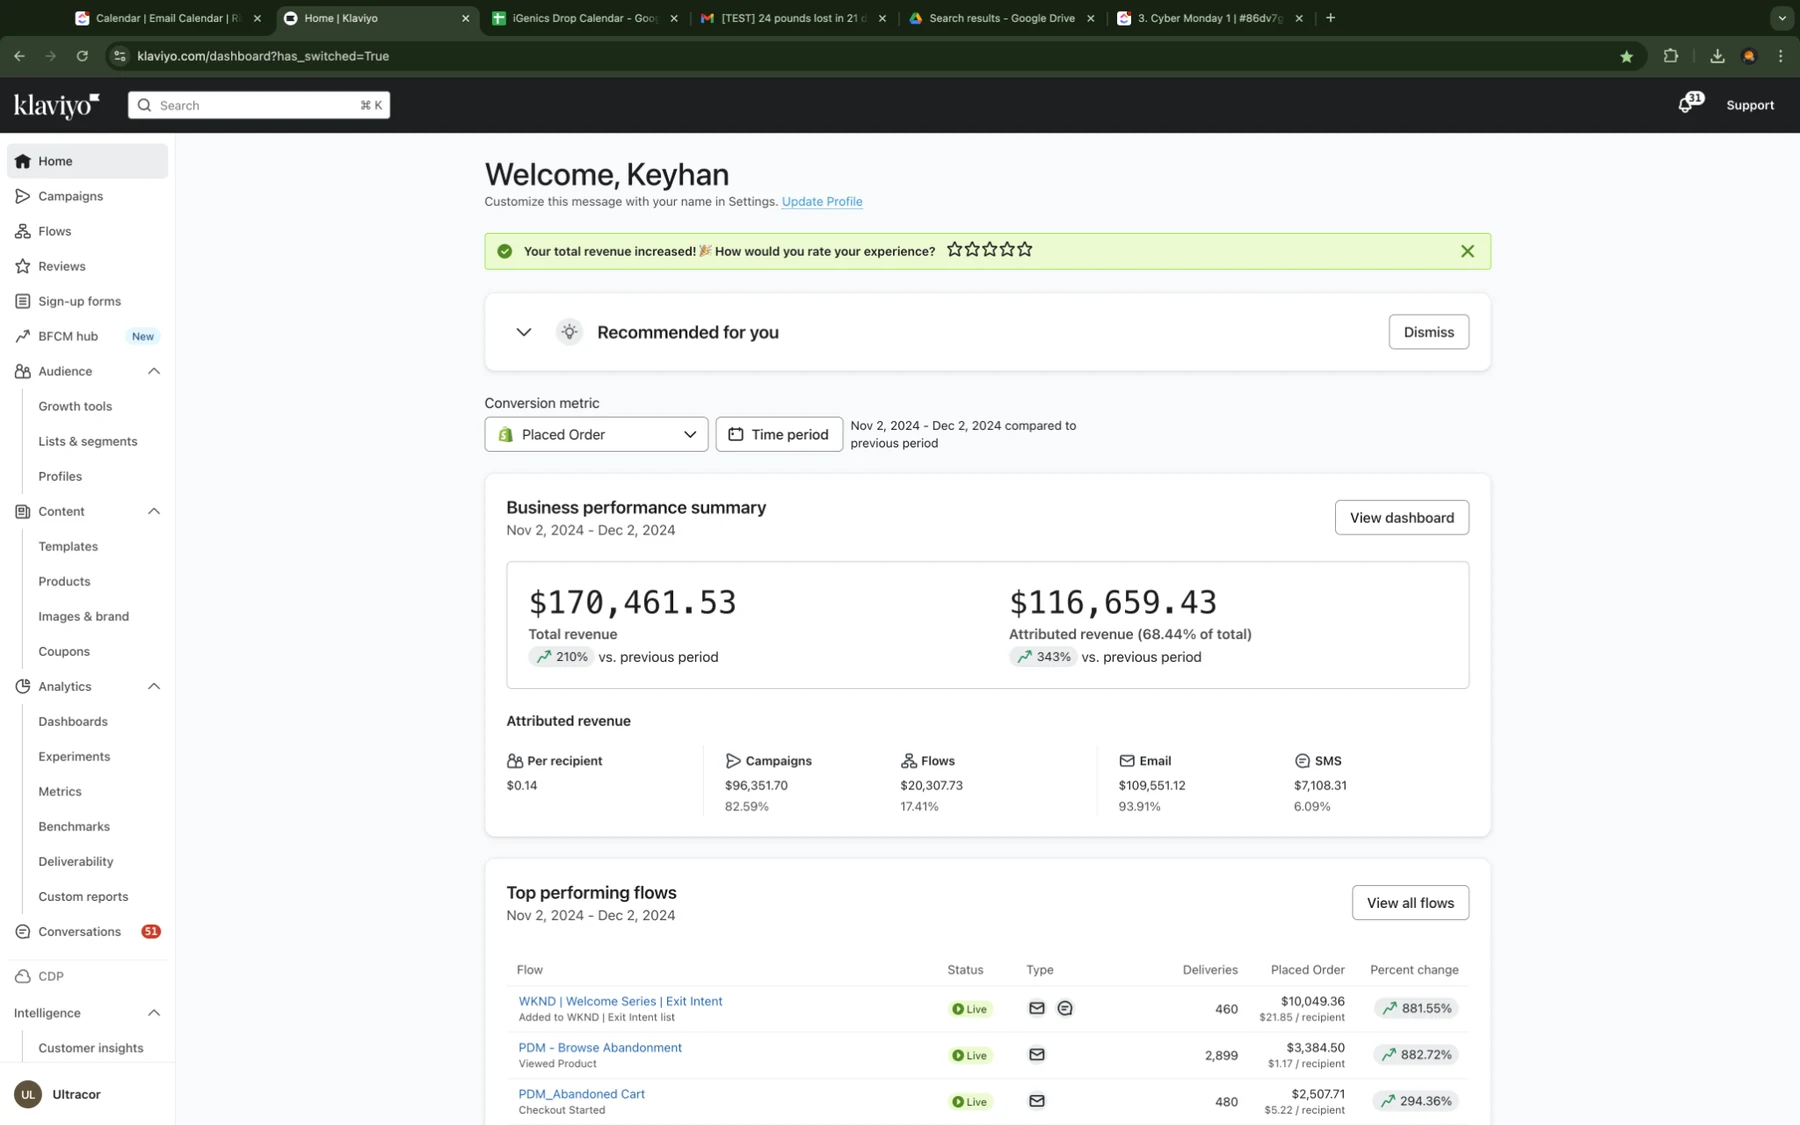Open the PDM_Abandoned Cart flow

point(581,1094)
